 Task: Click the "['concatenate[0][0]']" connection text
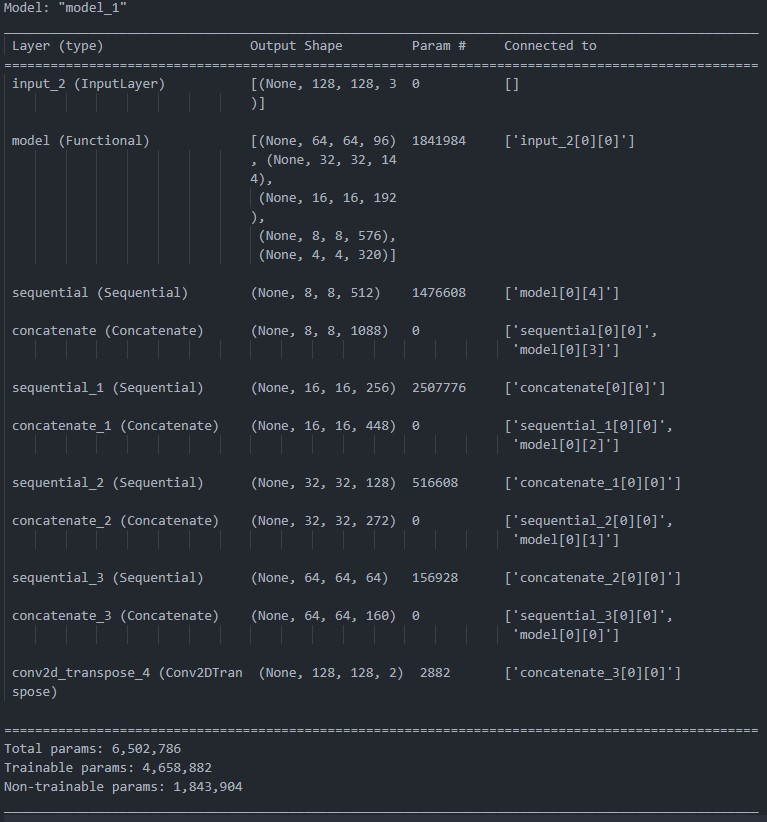(585, 388)
